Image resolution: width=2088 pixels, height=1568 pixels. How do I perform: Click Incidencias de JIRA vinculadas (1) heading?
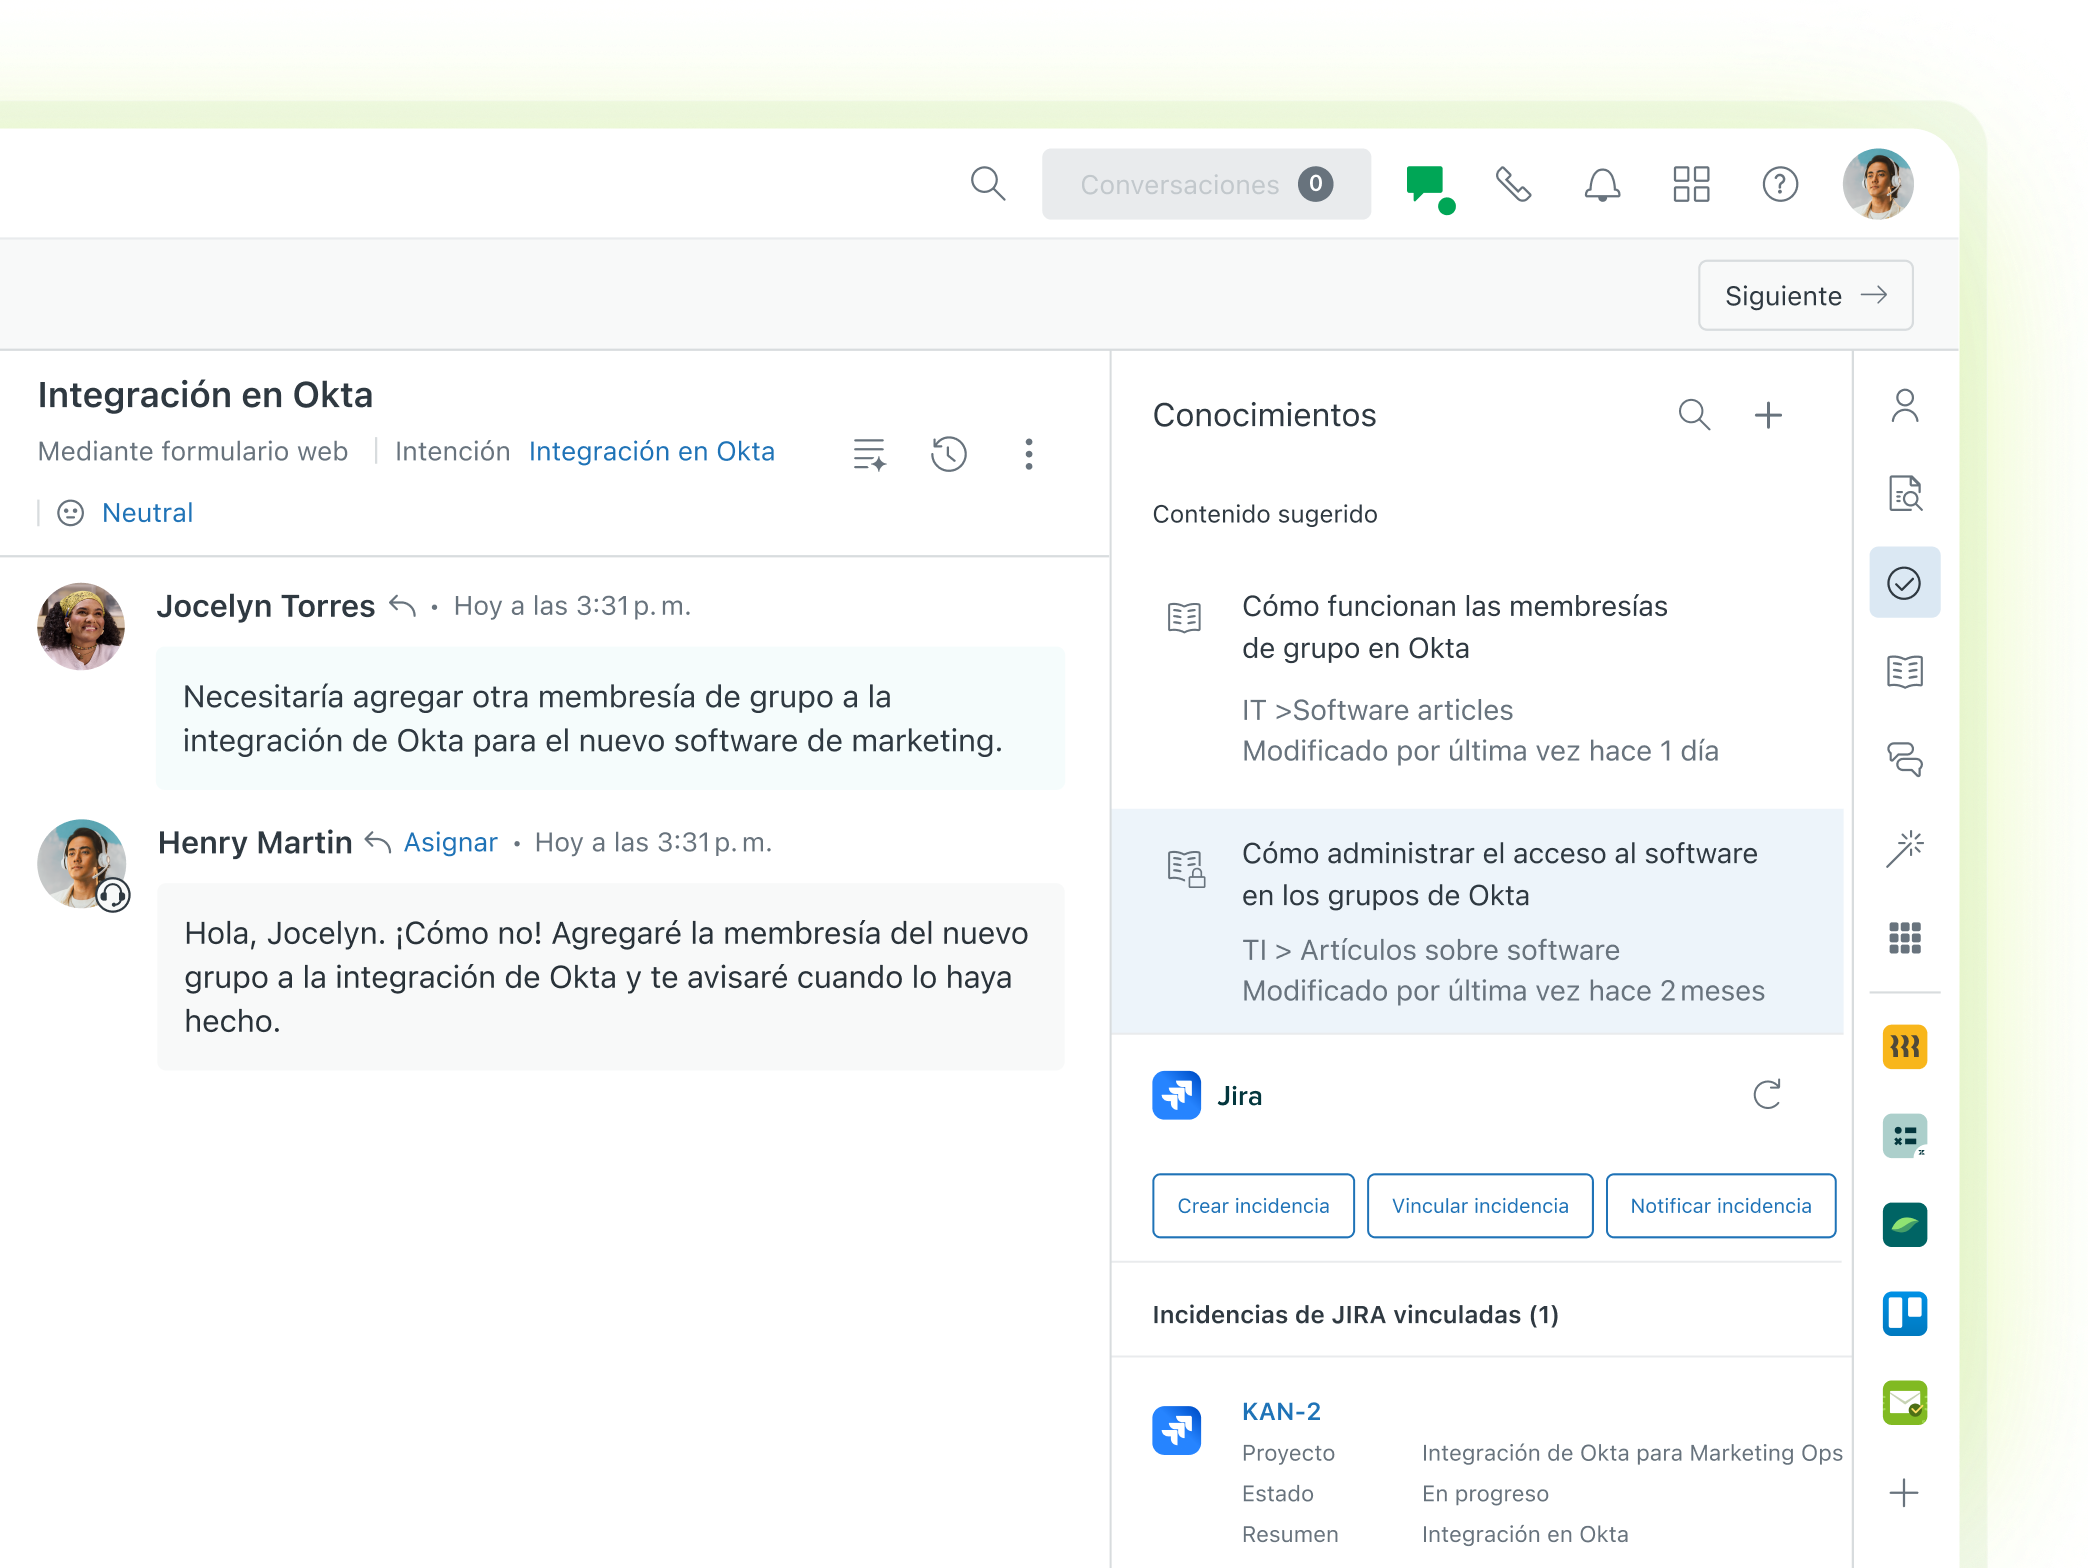click(x=1355, y=1314)
